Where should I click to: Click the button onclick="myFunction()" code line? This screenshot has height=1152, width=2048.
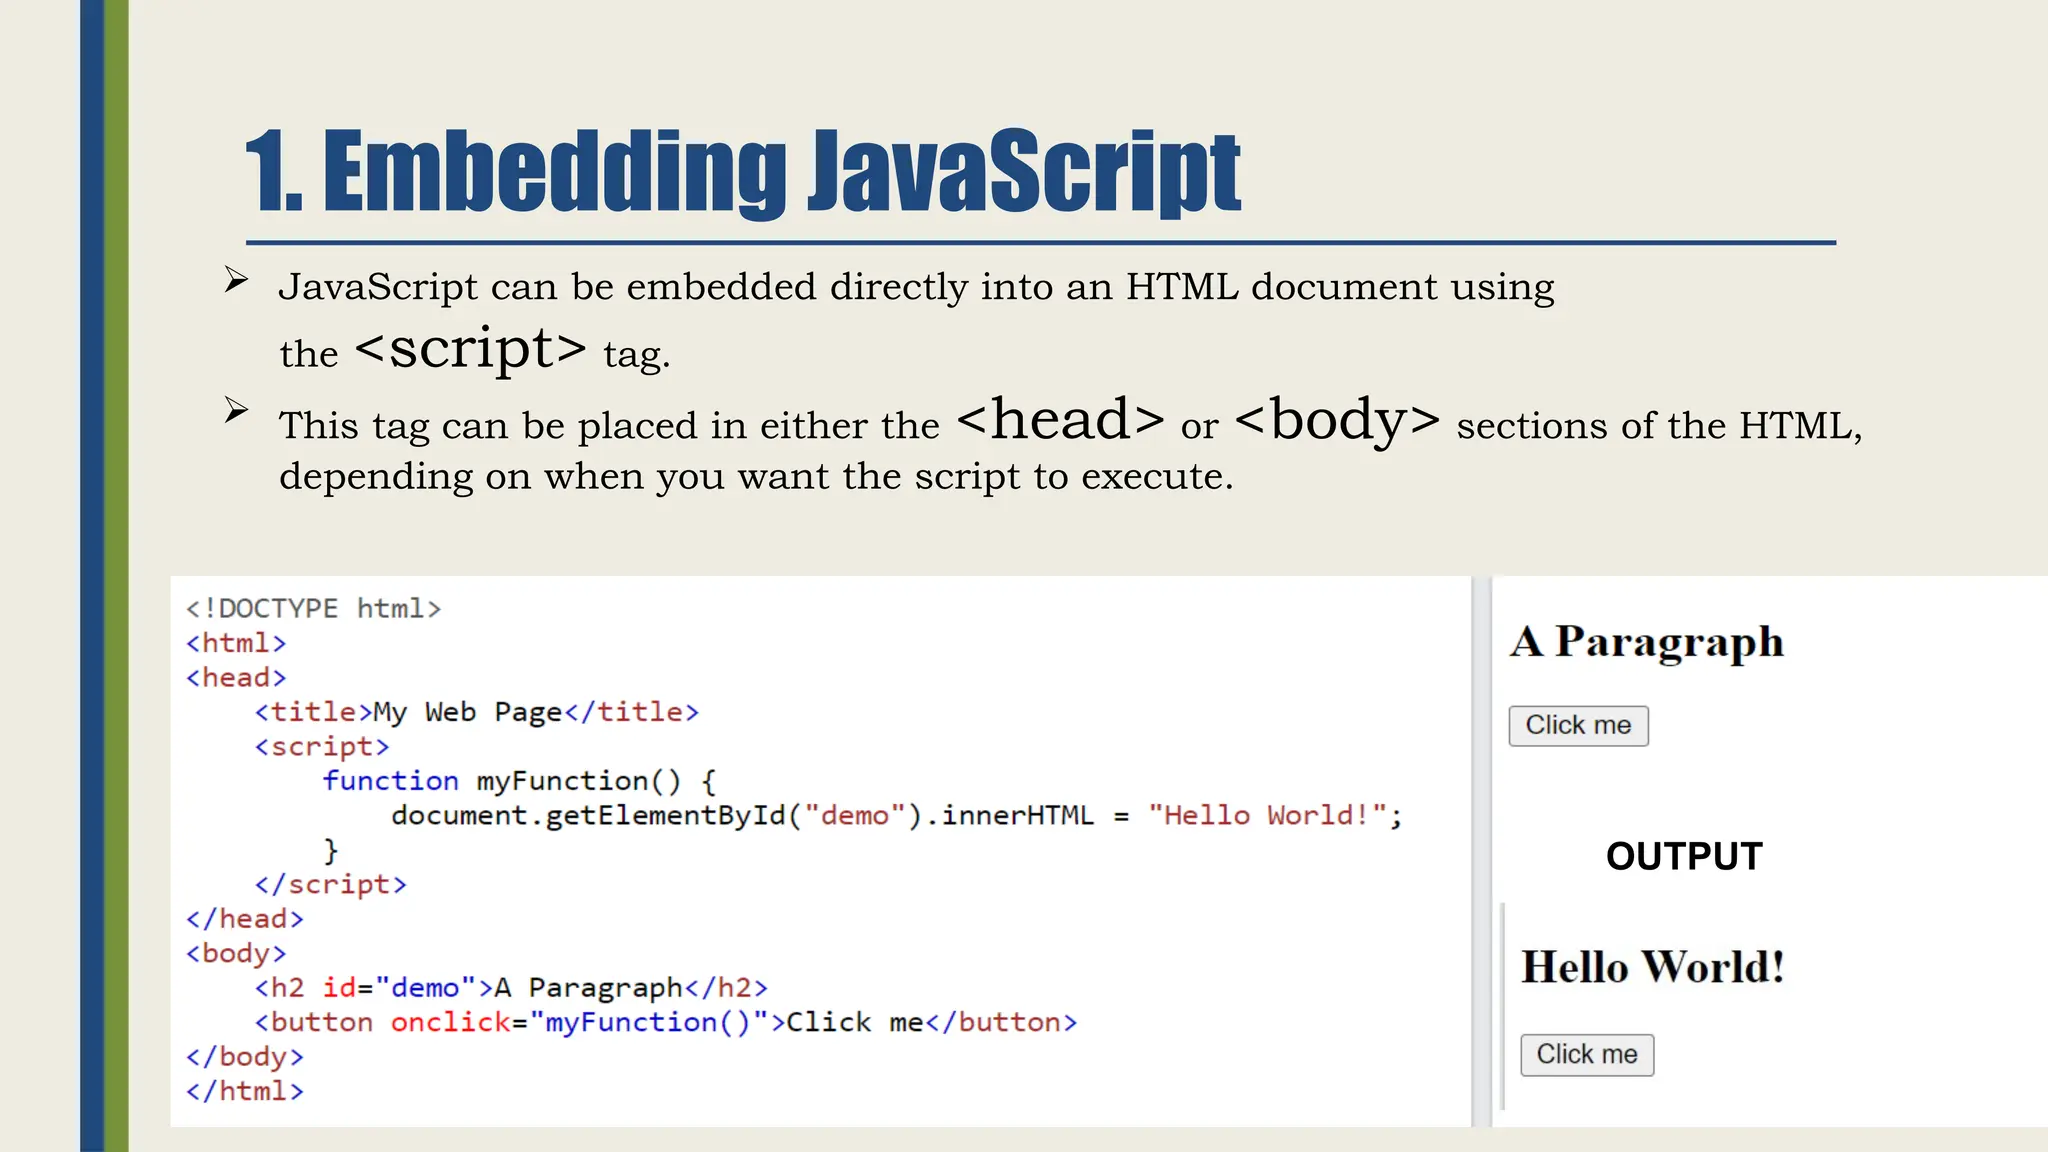tap(666, 1022)
